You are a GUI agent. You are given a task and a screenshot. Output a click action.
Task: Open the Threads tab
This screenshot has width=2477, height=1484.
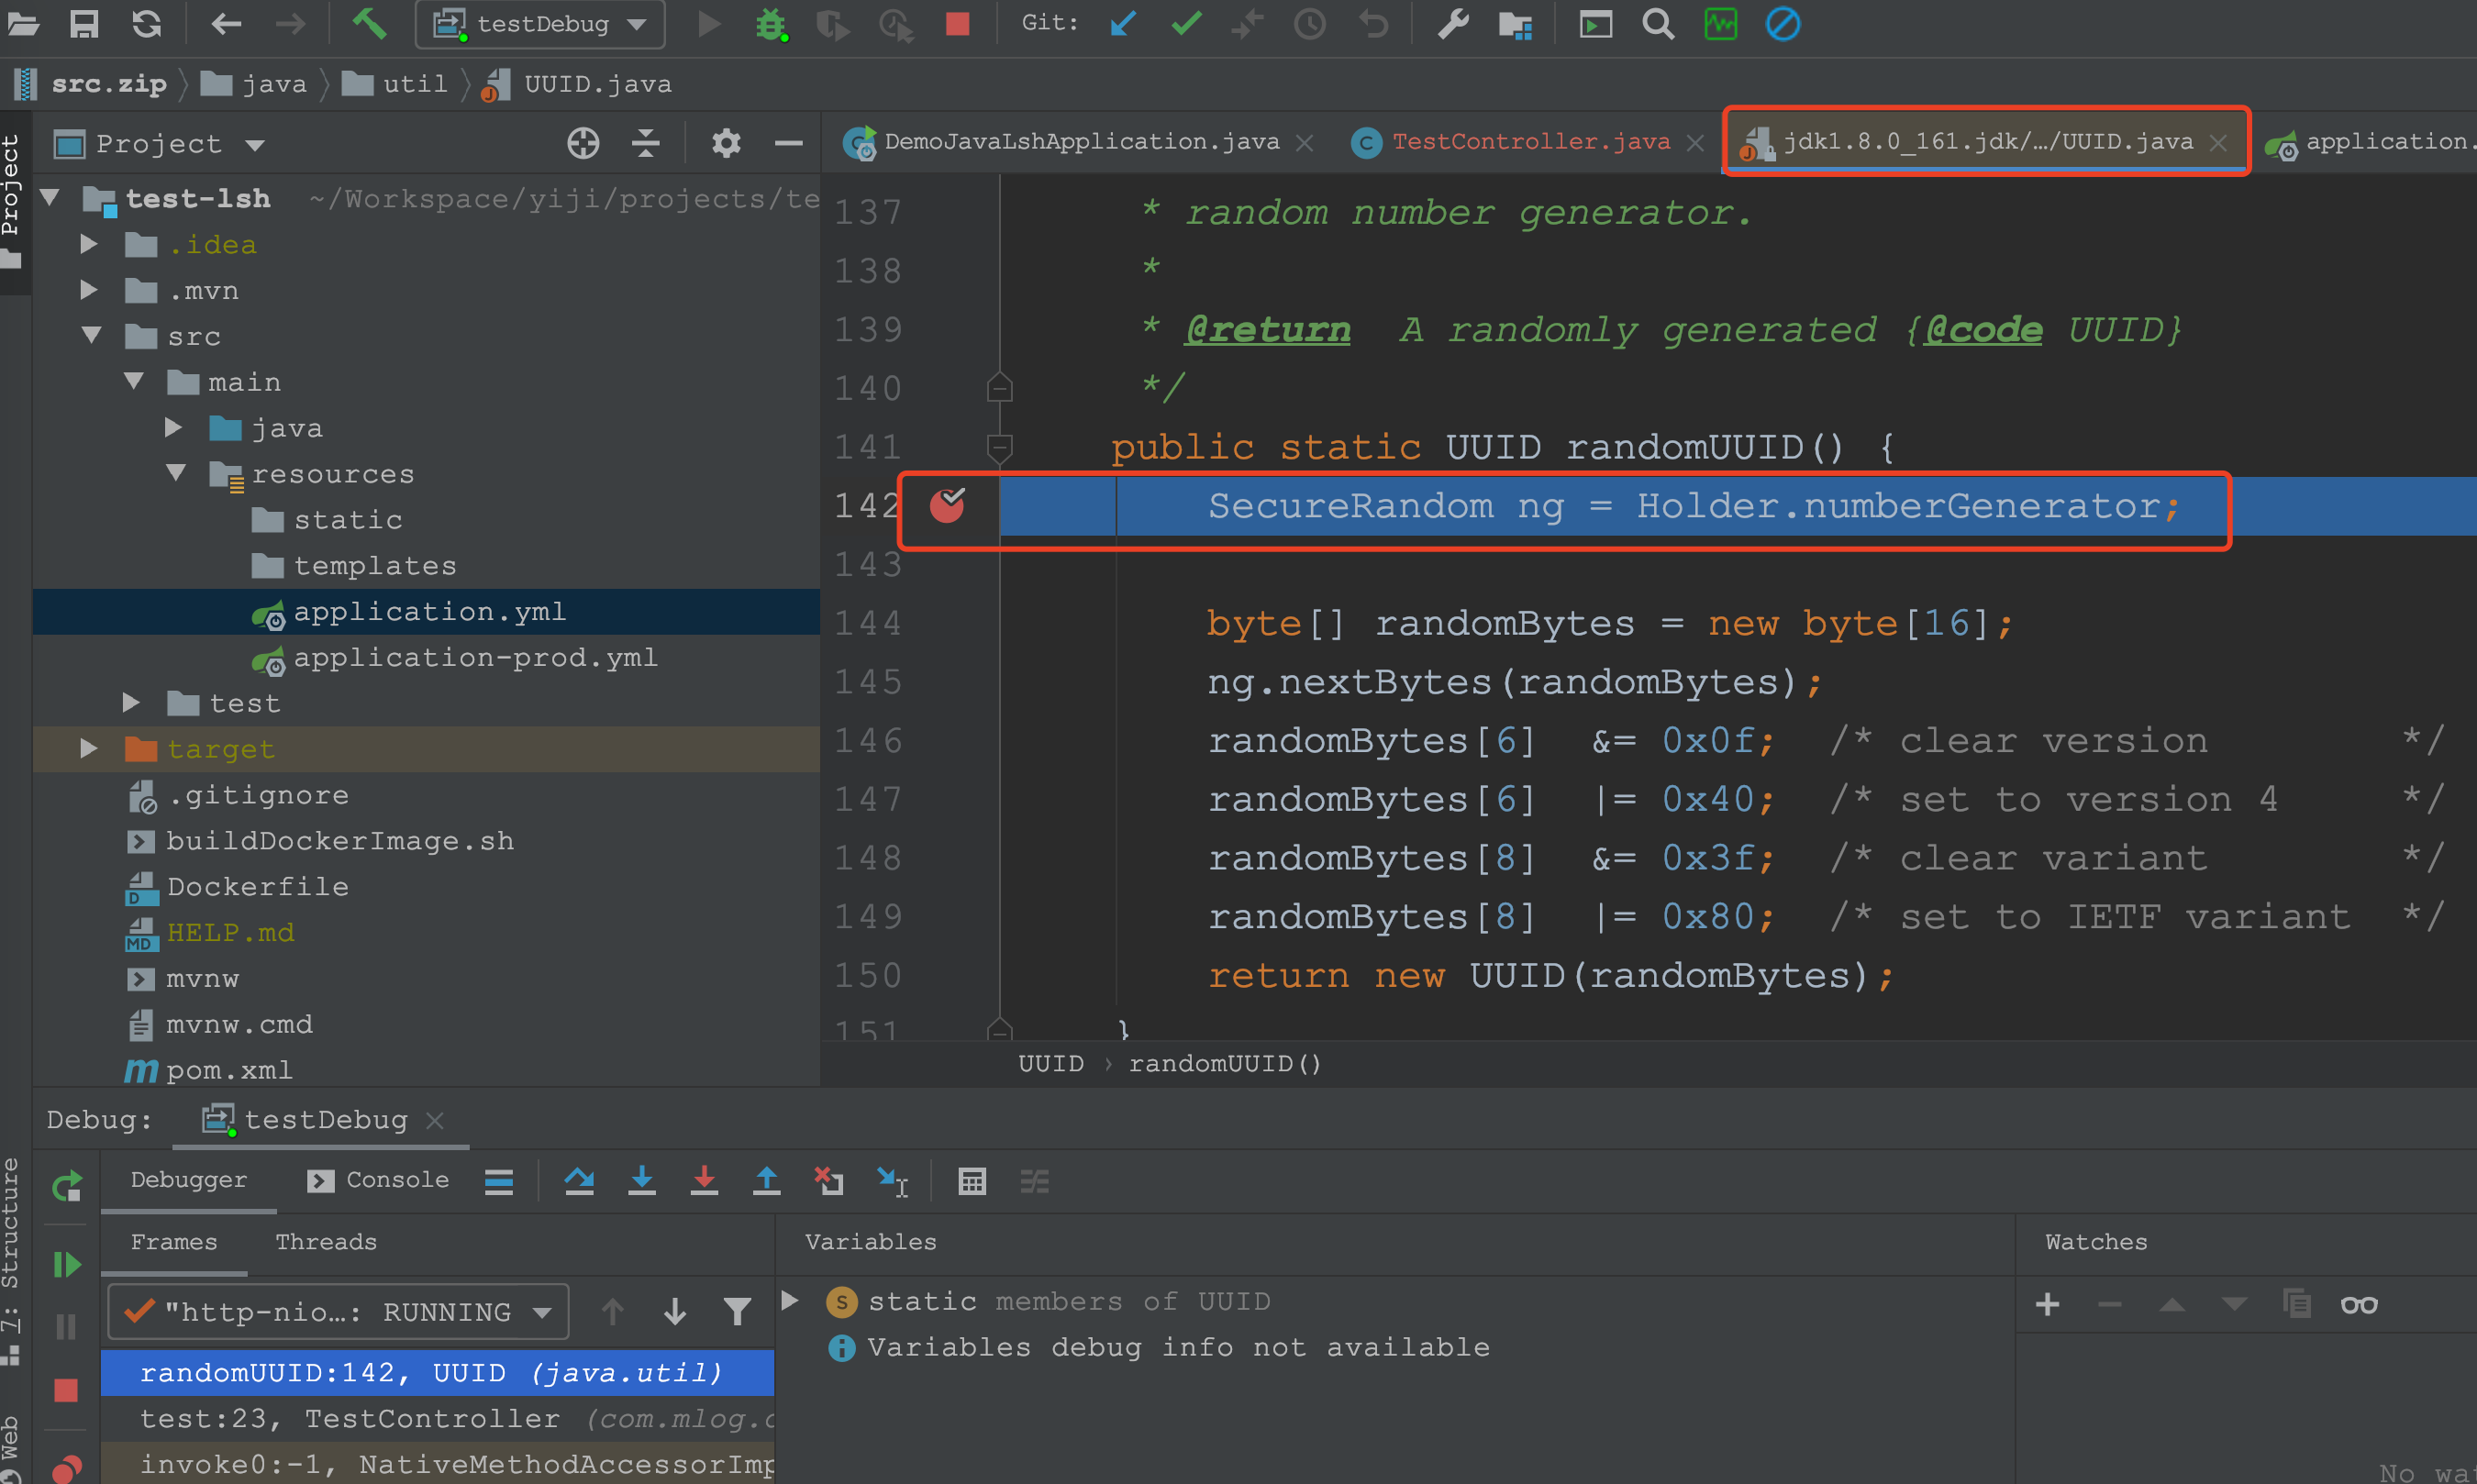tap(326, 1242)
